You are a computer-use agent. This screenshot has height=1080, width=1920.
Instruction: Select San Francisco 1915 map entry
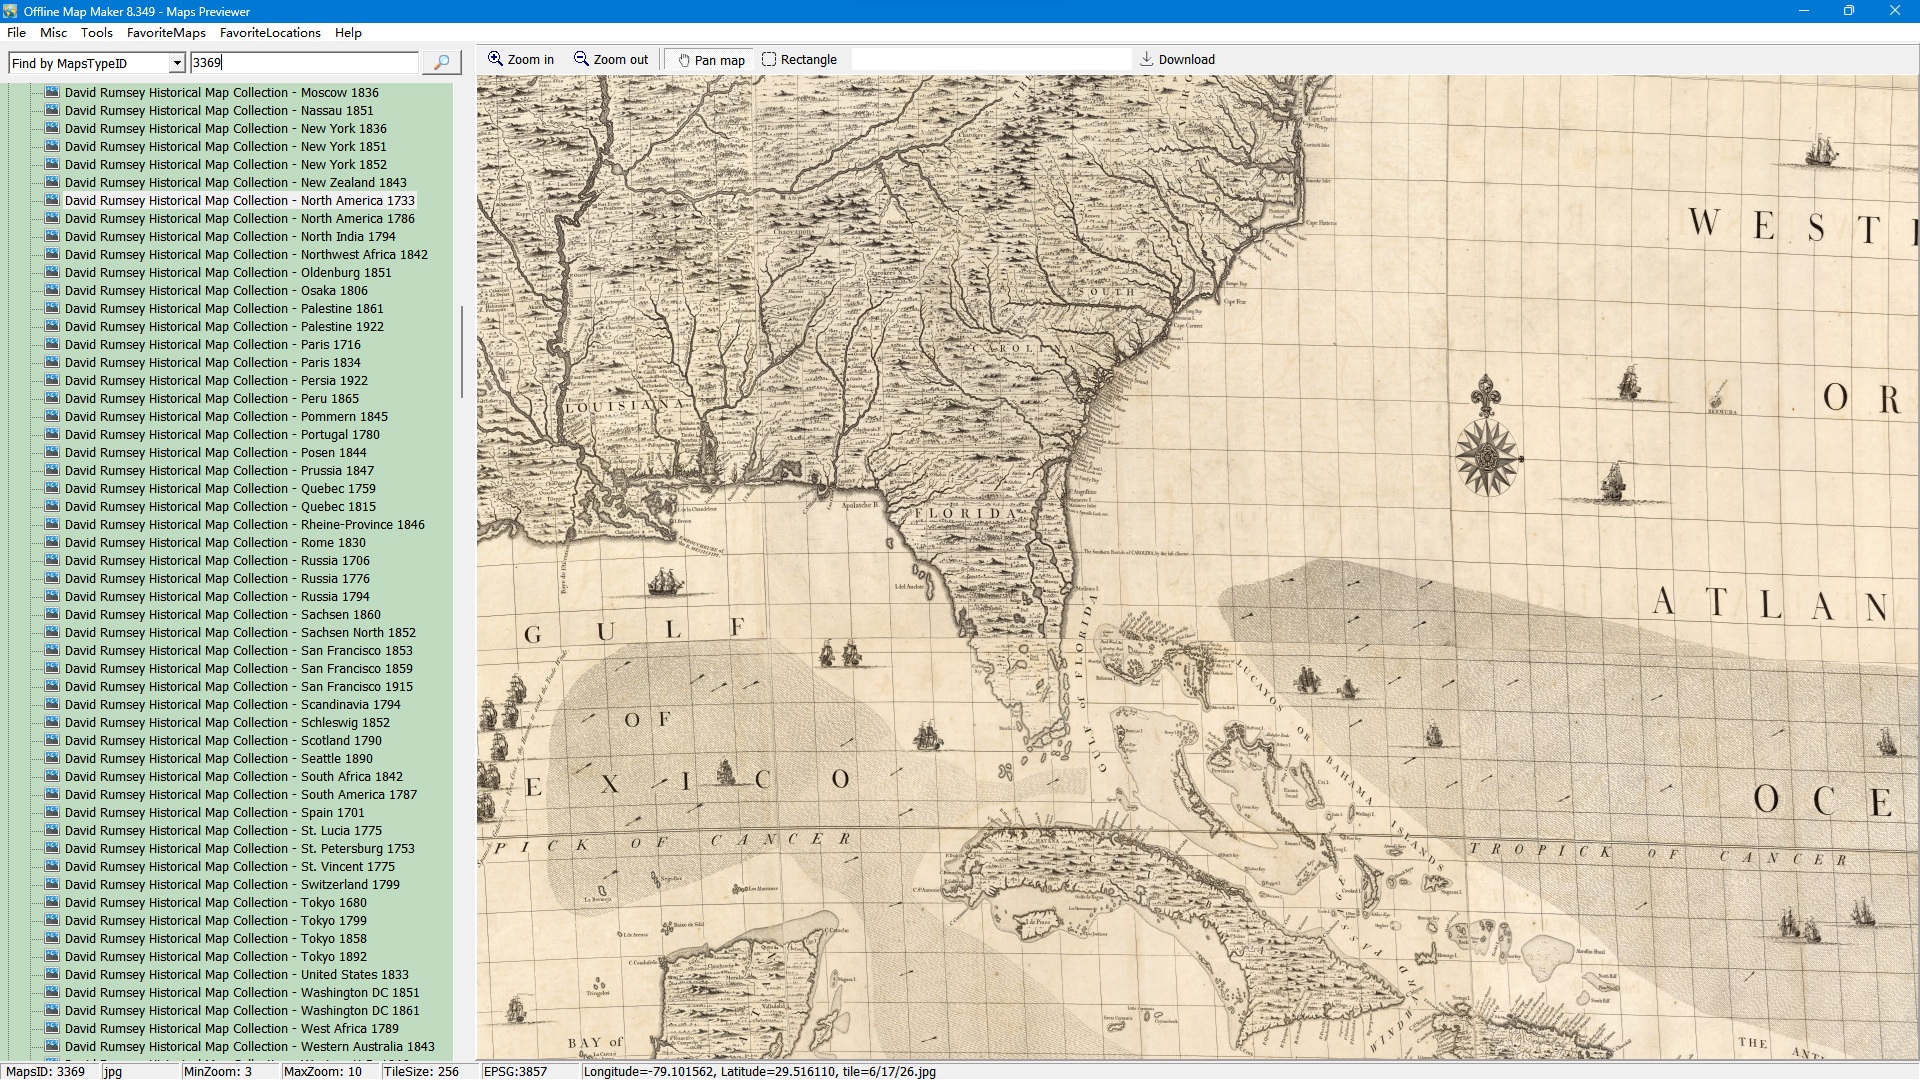coord(240,687)
